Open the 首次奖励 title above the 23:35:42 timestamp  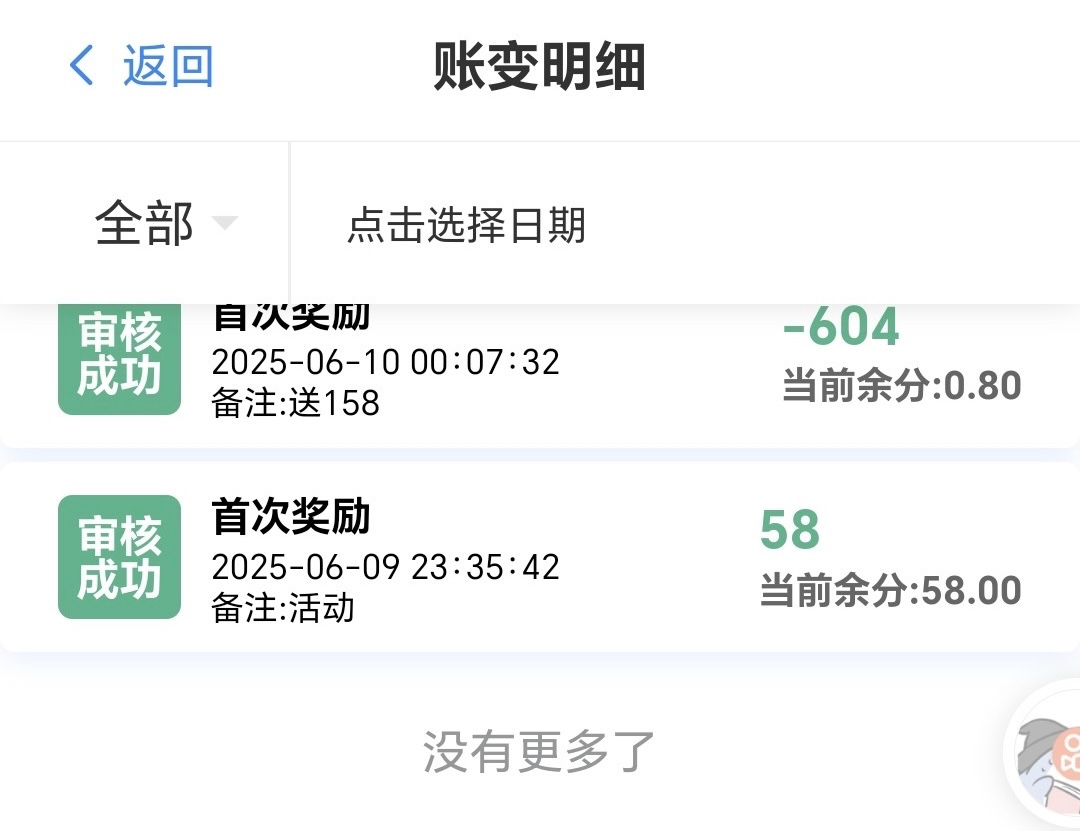(291, 518)
